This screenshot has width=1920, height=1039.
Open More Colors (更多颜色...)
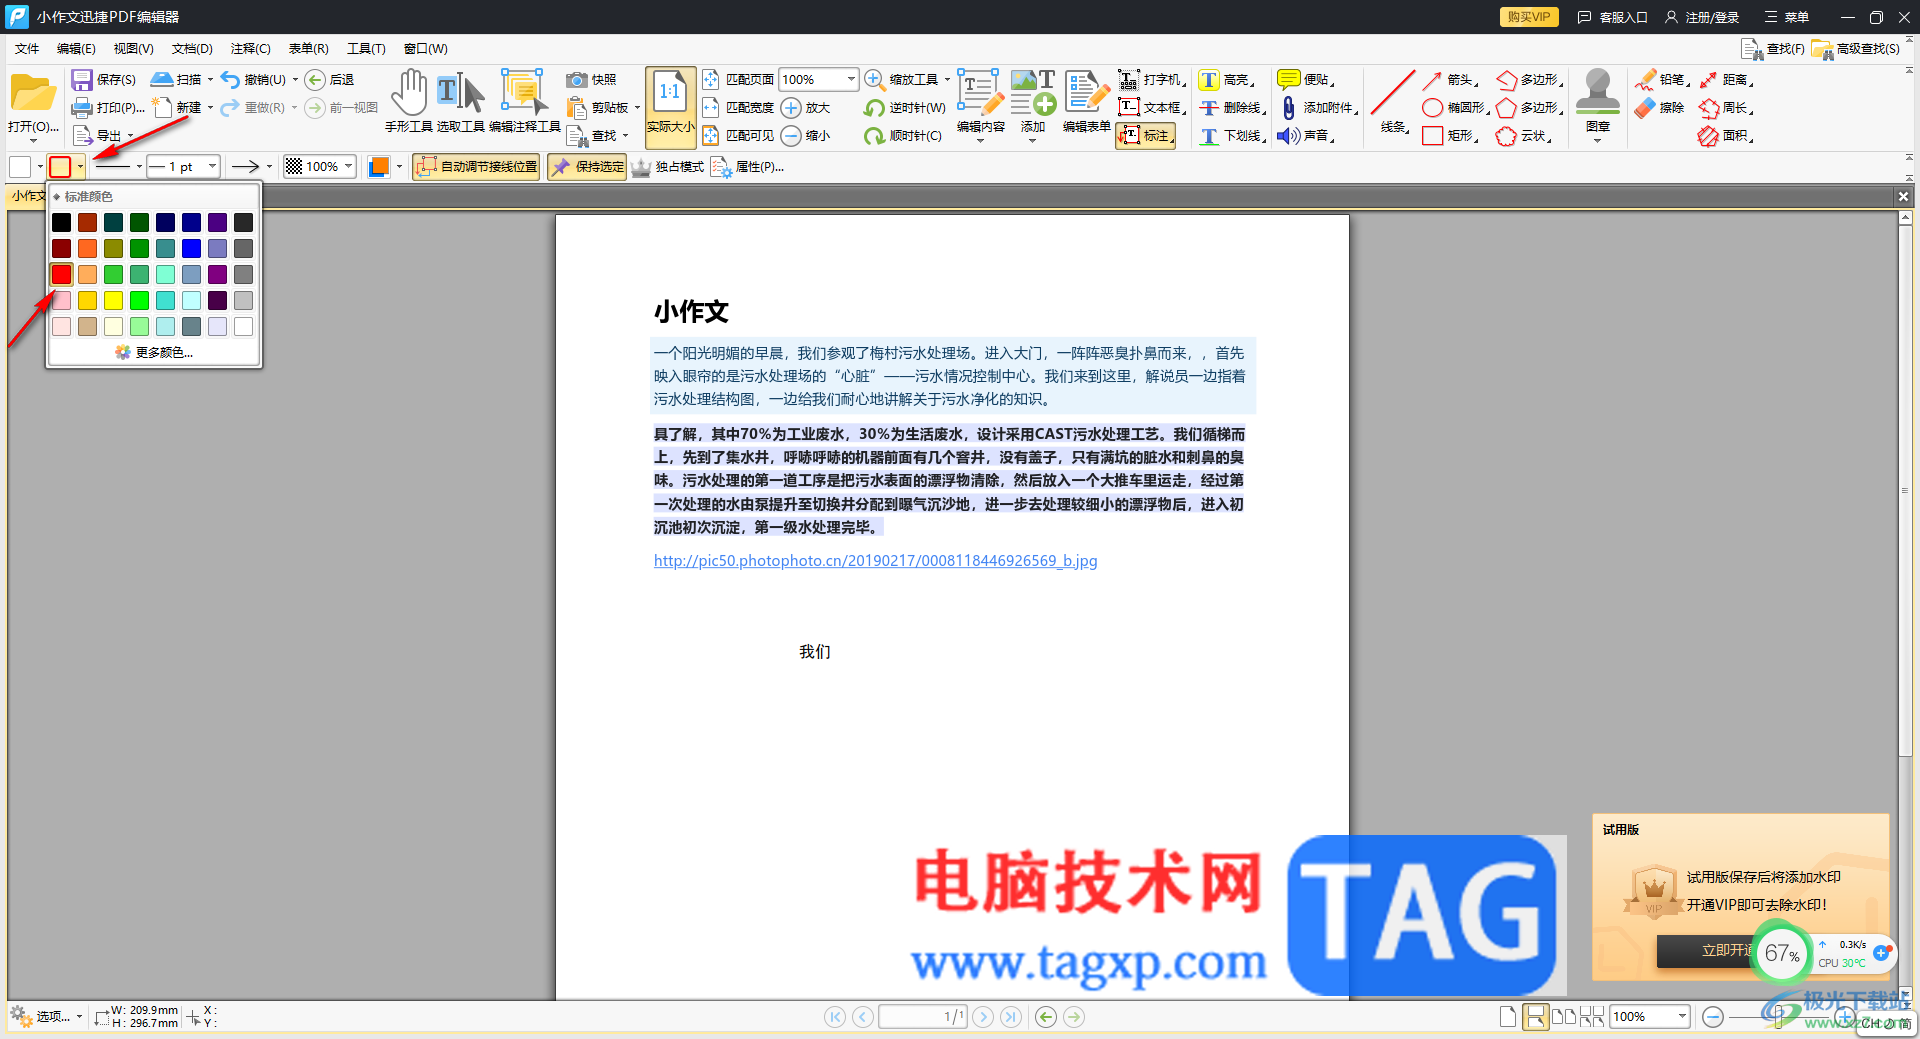coord(154,353)
